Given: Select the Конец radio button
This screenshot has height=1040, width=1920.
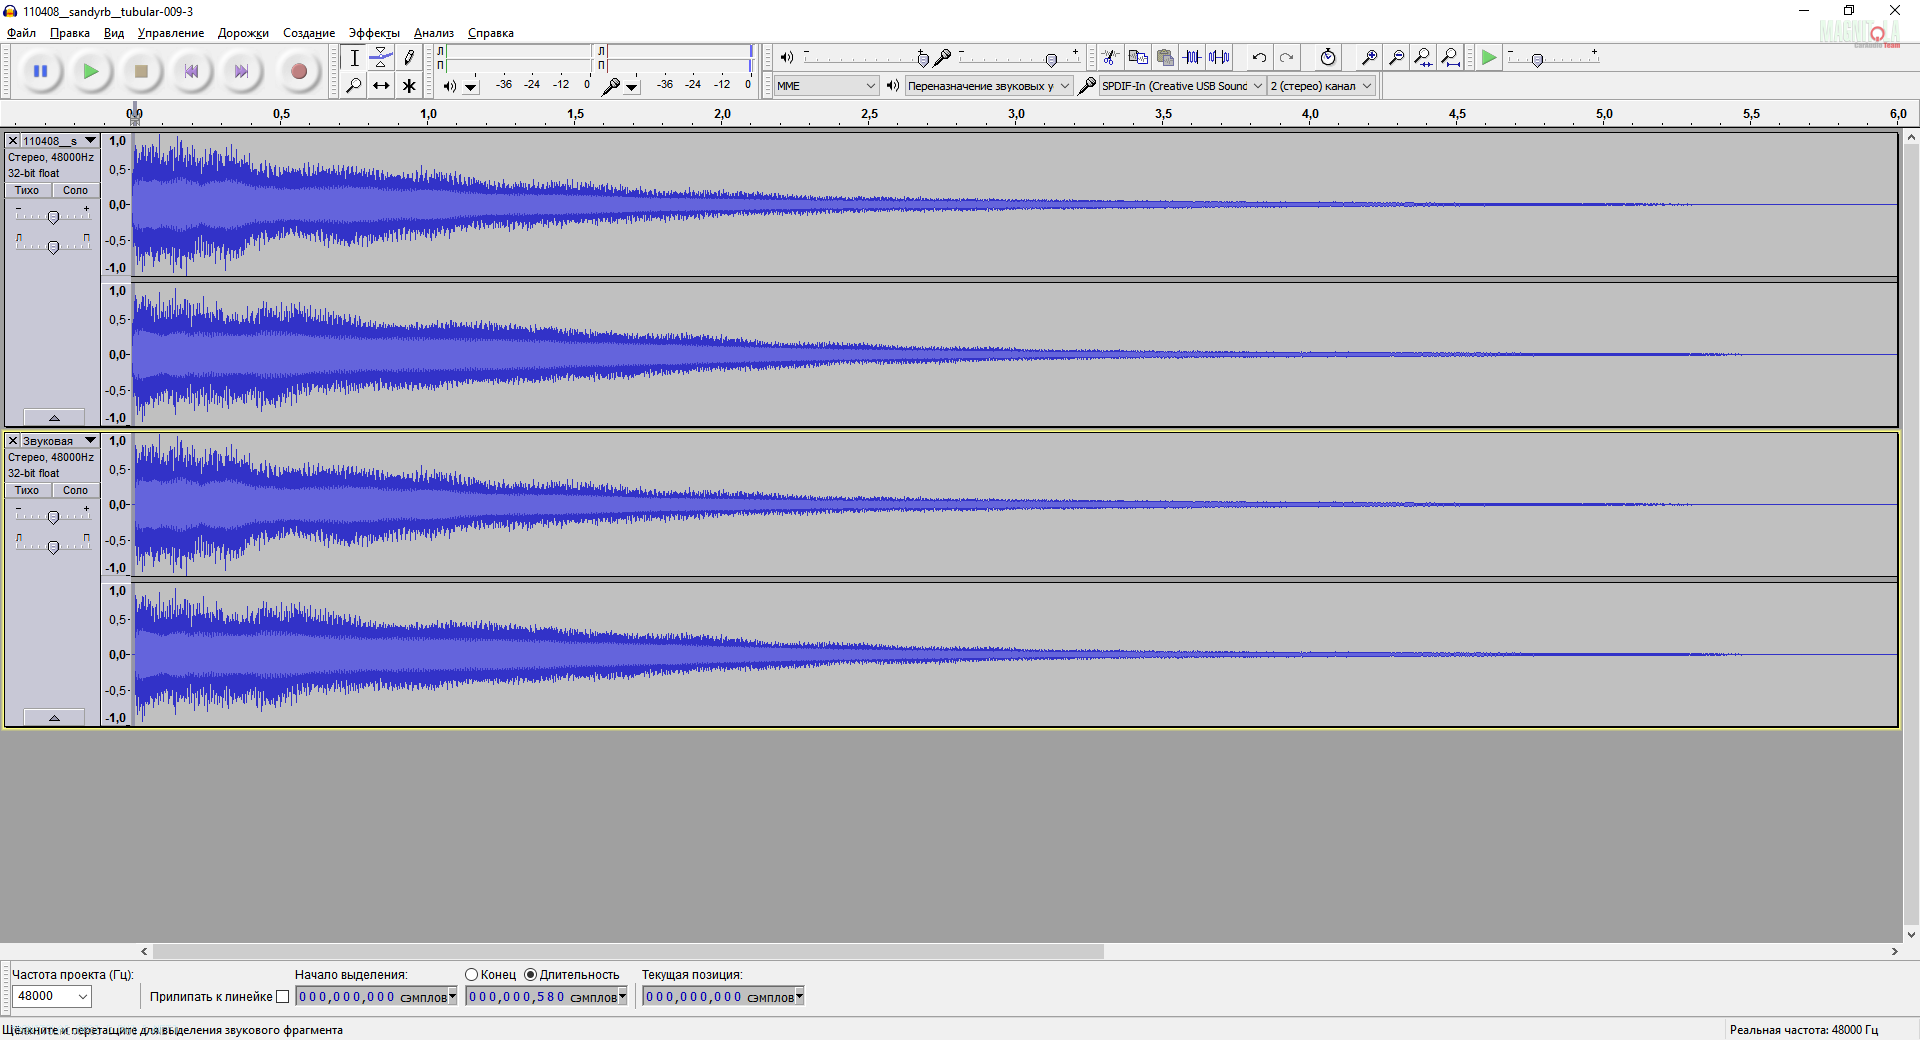Looking at the screenshot, I should [x=471, y=975].
